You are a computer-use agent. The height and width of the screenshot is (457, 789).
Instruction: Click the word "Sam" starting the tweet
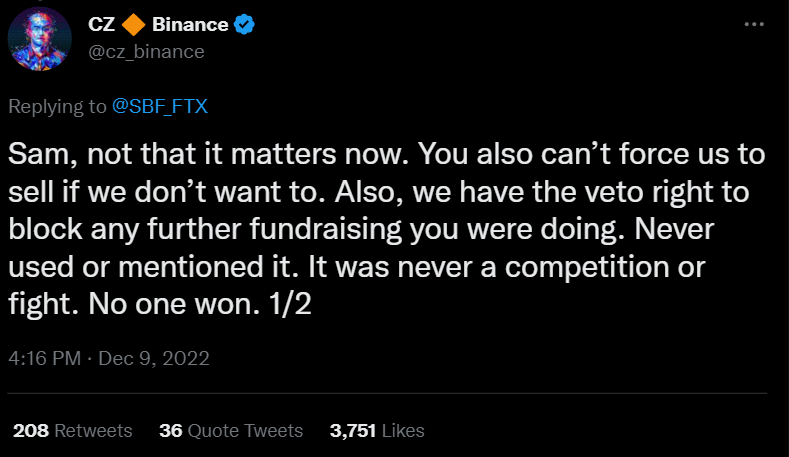click(32, 155)
